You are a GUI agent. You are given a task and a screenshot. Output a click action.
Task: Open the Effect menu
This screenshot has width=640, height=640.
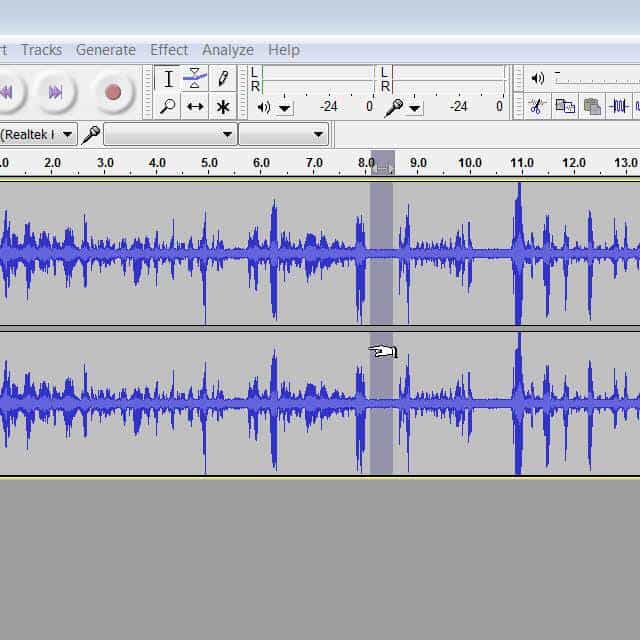tap(169, 50)
